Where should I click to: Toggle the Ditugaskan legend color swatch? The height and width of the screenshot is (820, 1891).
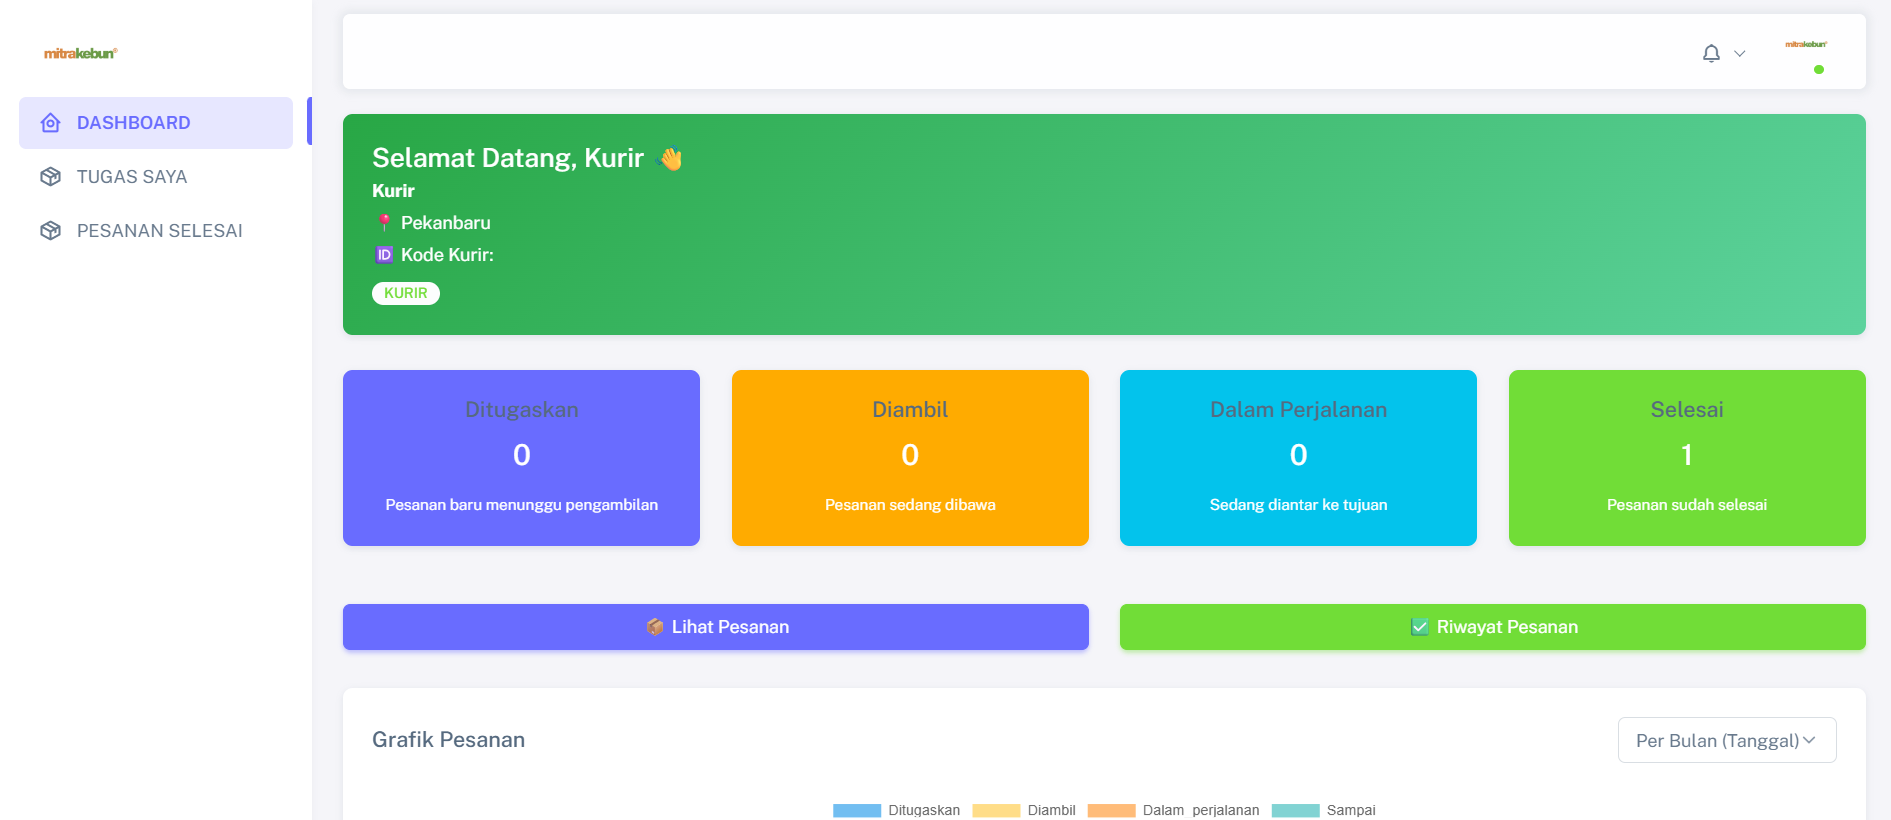click(857, 810)
